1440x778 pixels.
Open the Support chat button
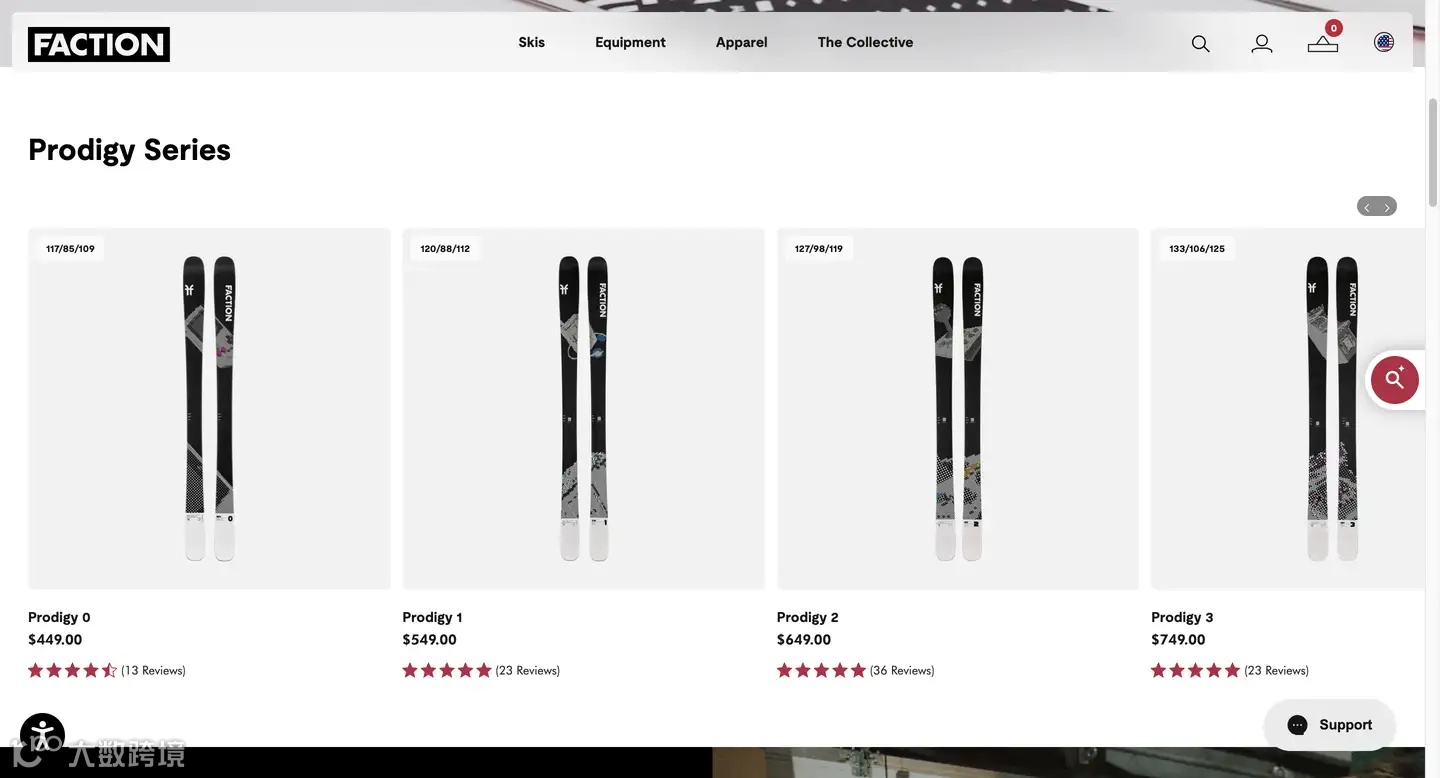(1329, 725)
